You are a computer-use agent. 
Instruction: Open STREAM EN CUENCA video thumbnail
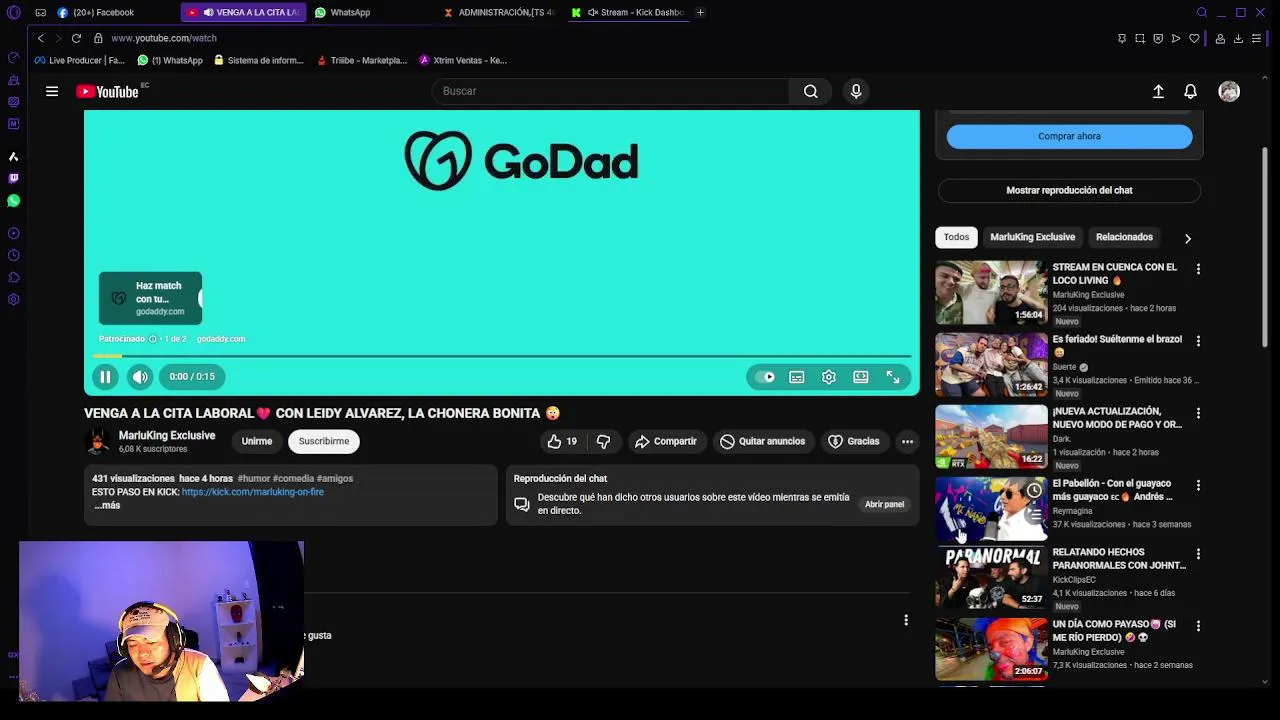pos(991,293)
